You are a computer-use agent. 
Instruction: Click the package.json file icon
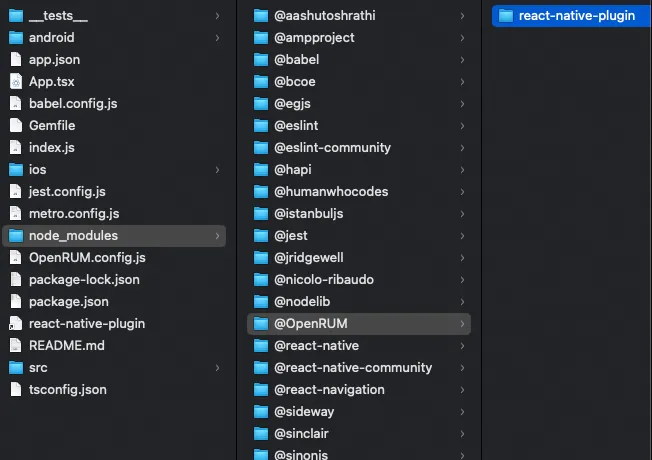click(16, 302)
